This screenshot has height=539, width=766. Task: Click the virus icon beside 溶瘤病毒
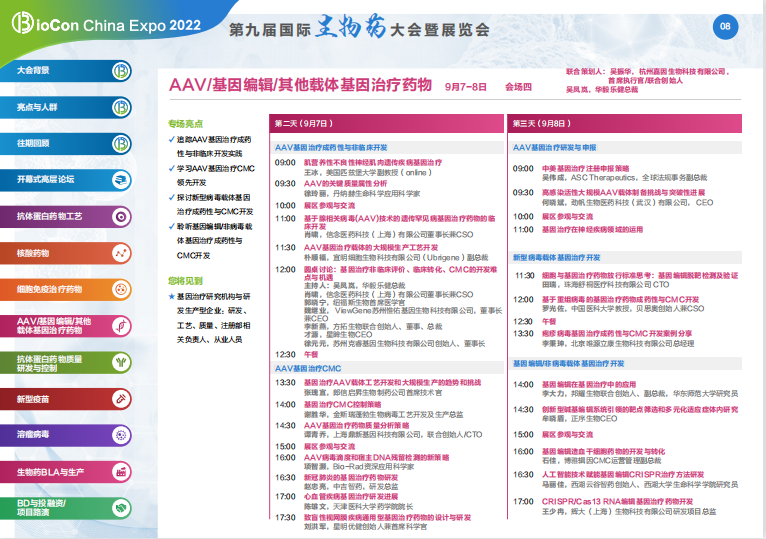tap(122, 434)
